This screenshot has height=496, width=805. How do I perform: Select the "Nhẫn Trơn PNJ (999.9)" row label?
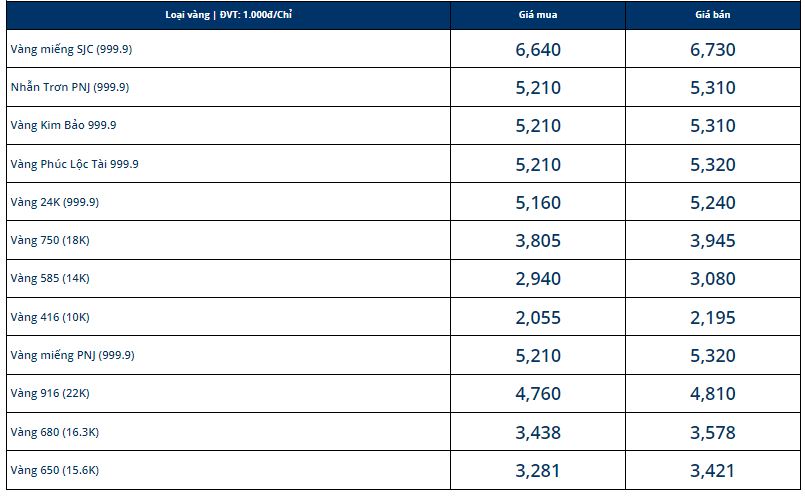tap(69, 87)
